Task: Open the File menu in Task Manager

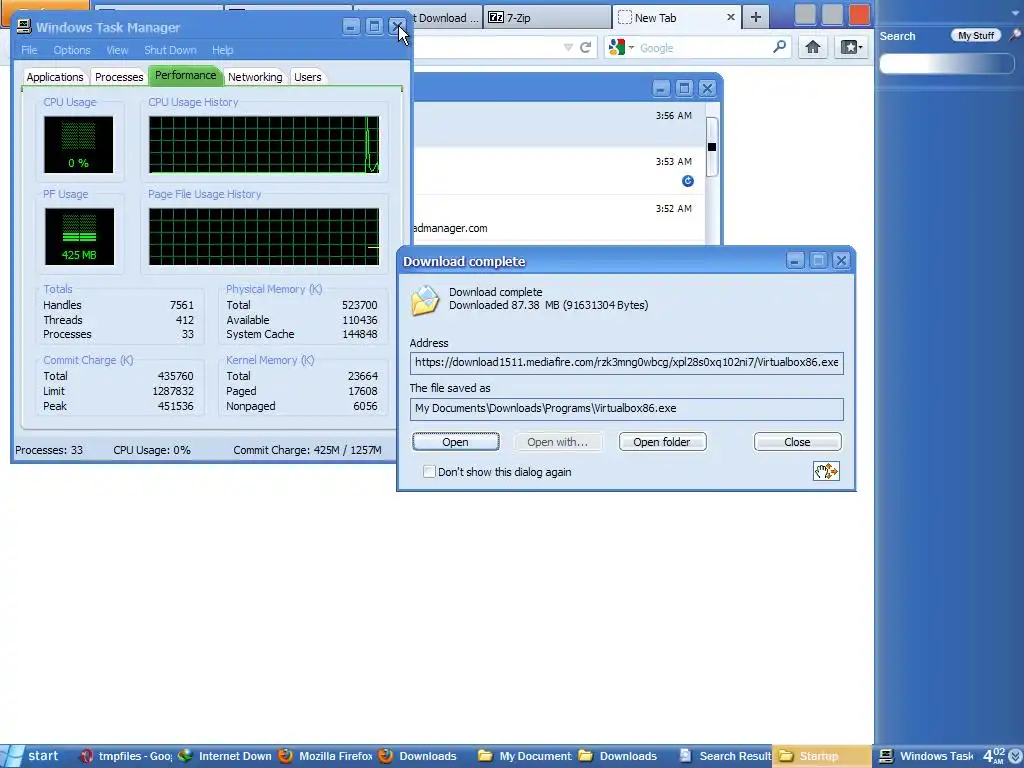Action: tap(29, 50)
